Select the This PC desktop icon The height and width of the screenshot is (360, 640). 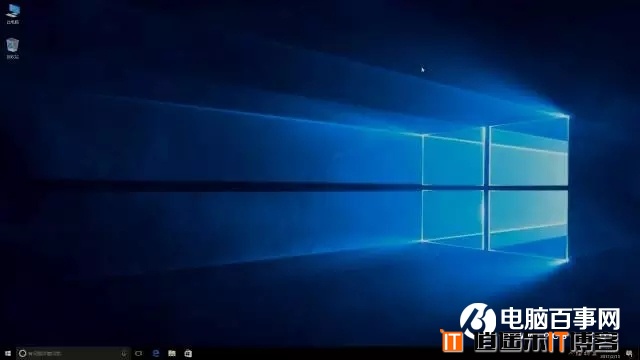click(x=13, y=14)
